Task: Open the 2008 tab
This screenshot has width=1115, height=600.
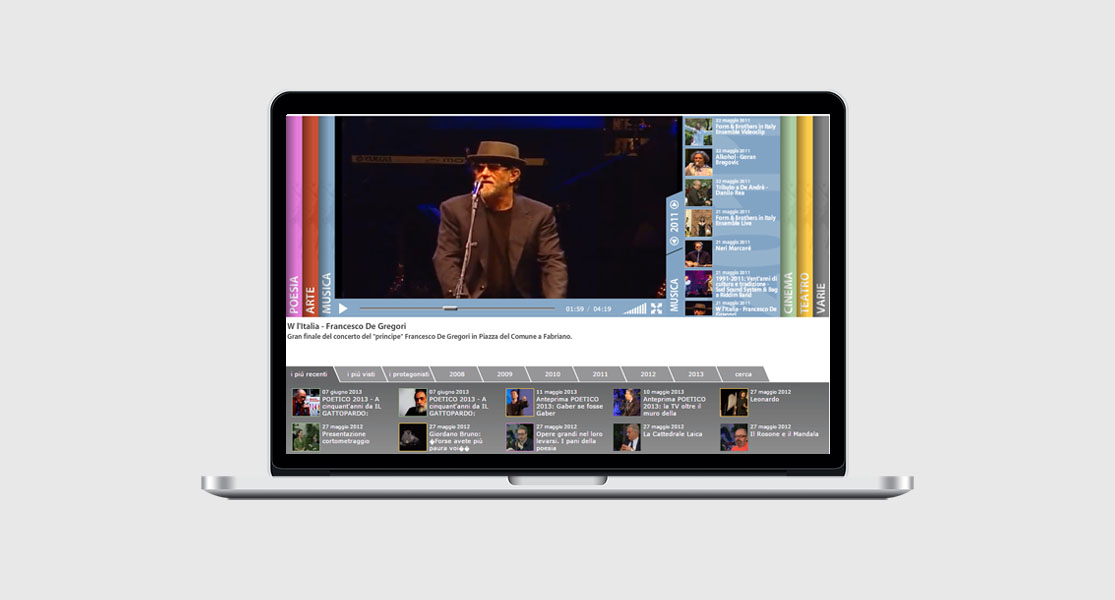Action: tap(457, 374)
